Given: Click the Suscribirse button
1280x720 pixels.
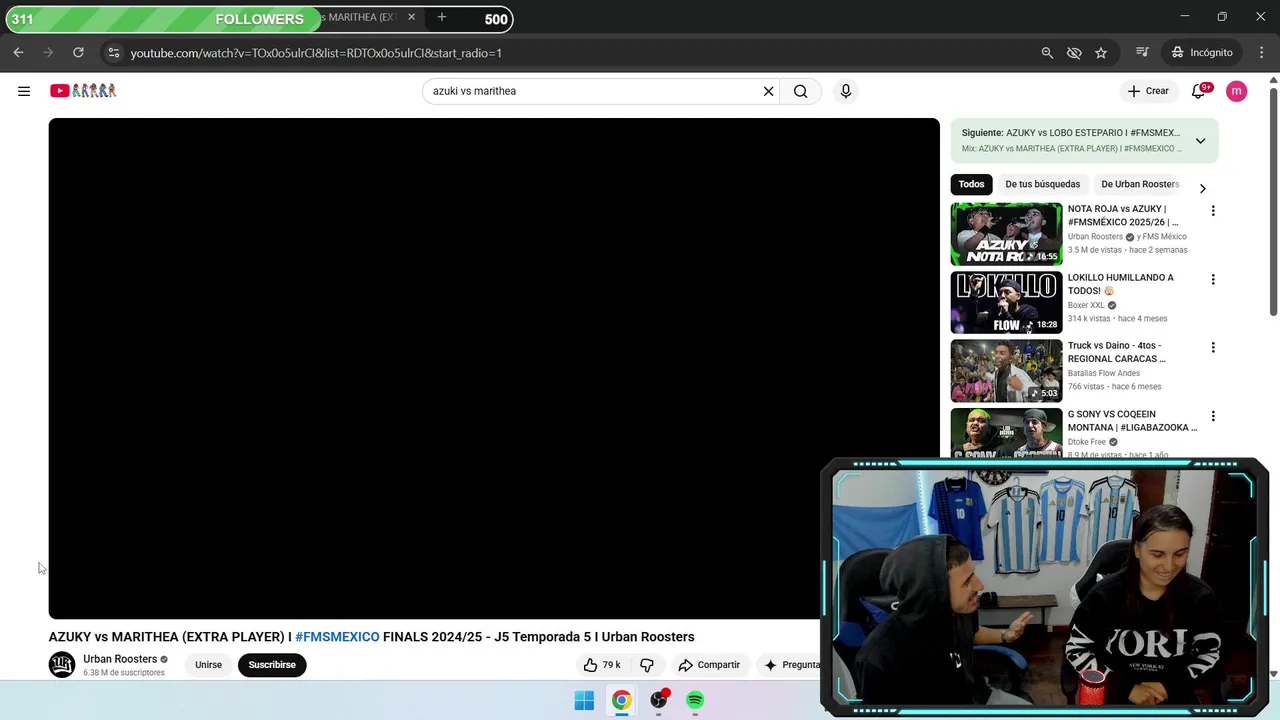Looking at the screenshot, I should 272,665.
